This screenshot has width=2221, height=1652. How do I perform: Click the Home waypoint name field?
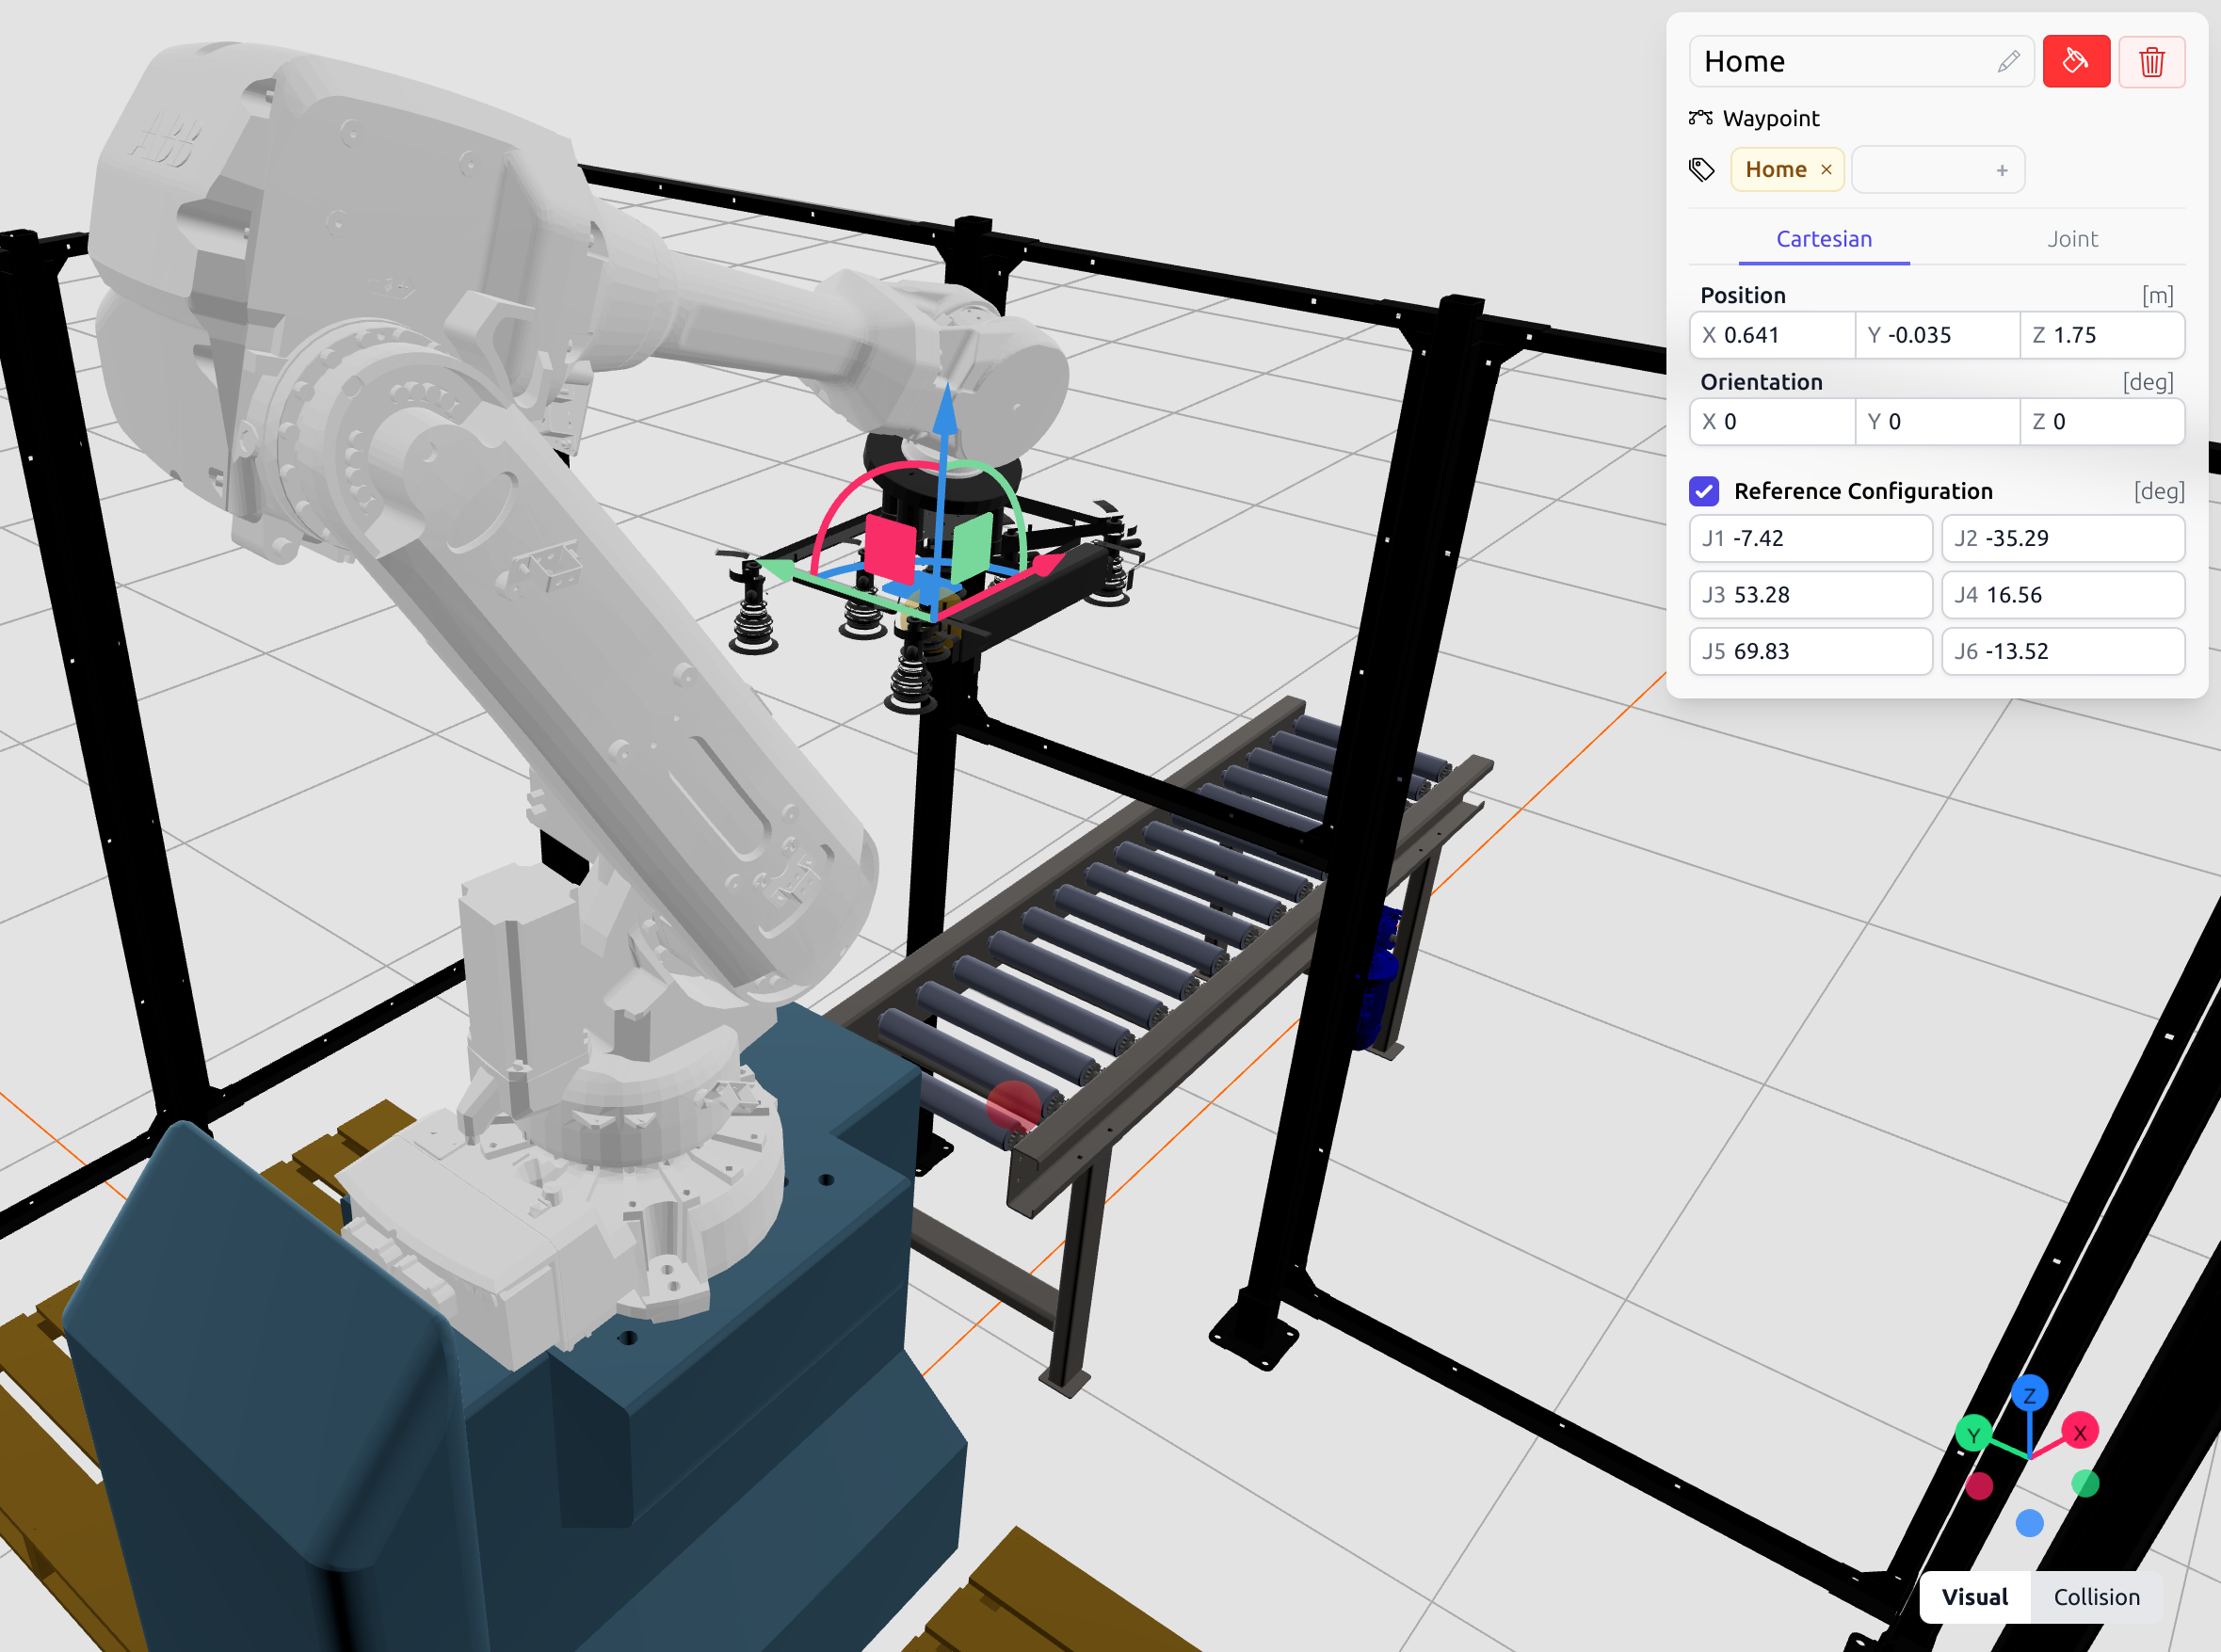[x=1860, y=62]
